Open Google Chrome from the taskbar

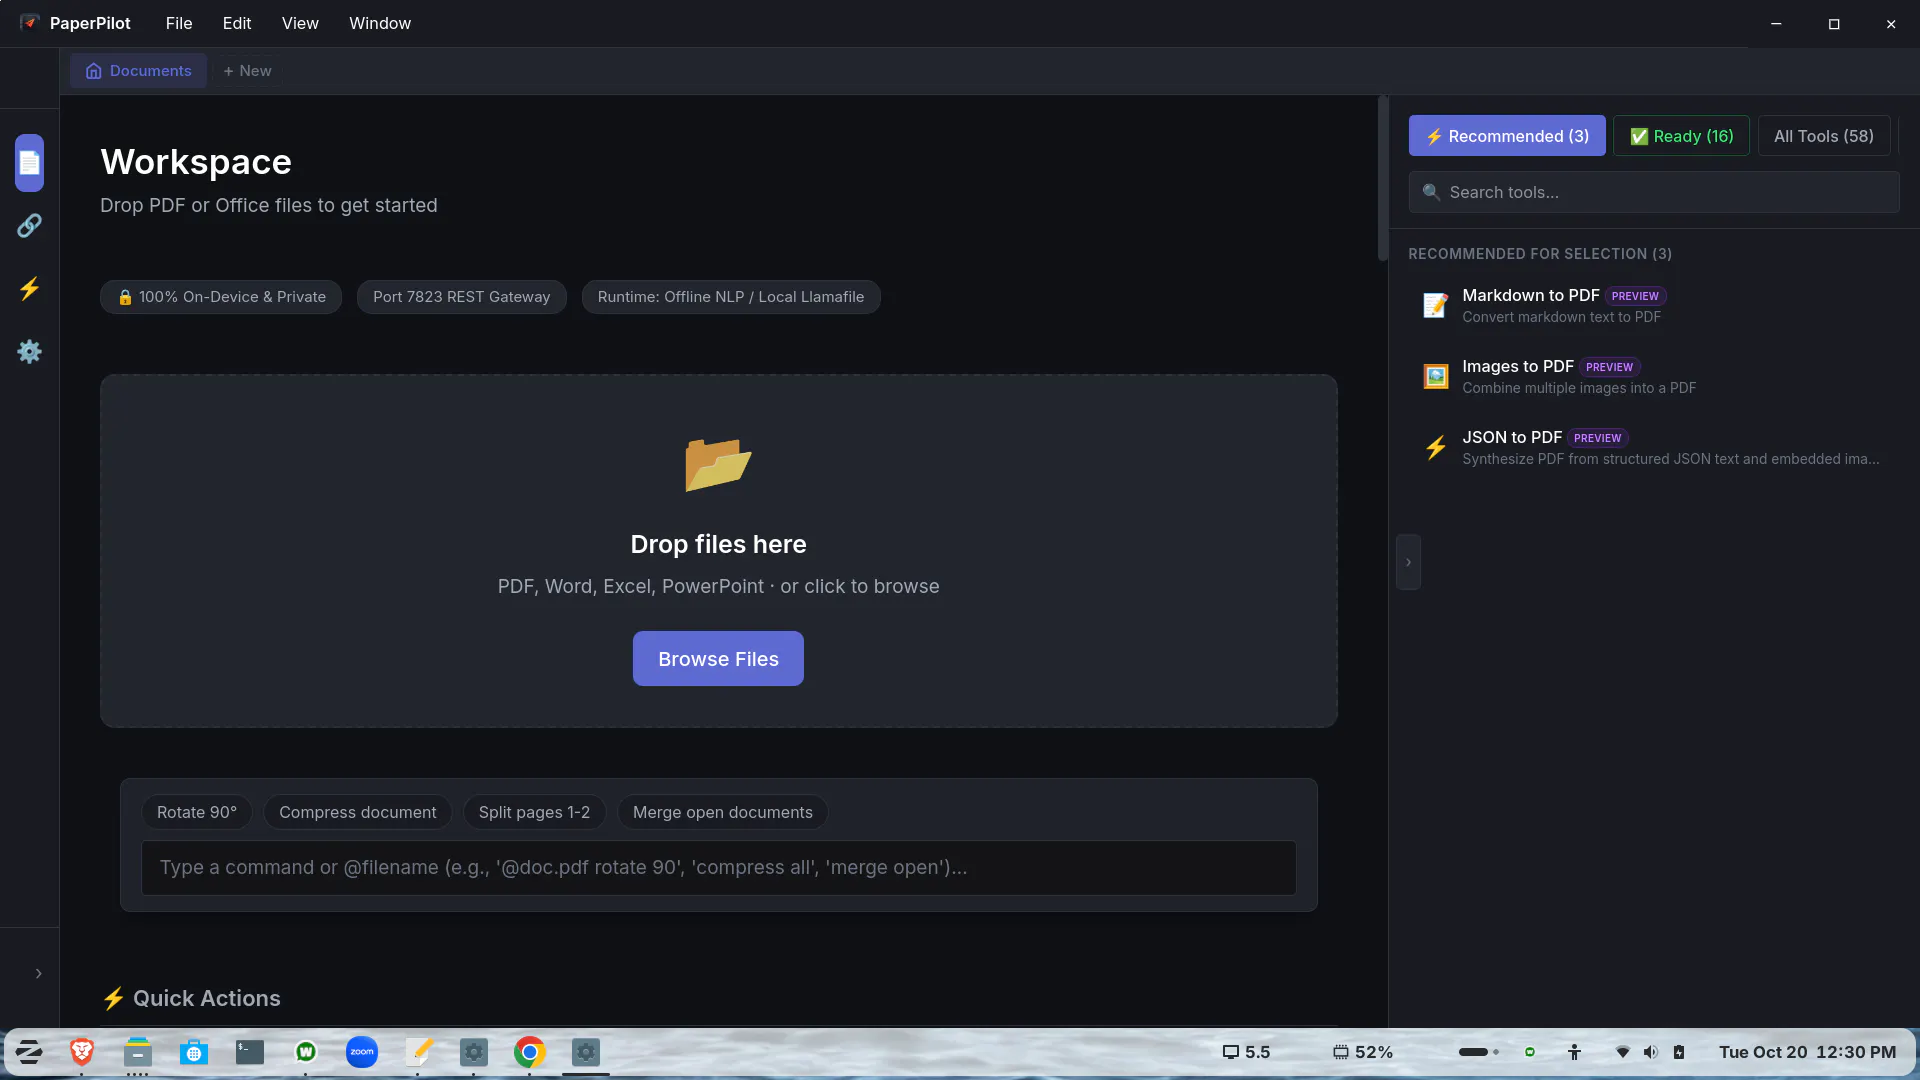530,1052
